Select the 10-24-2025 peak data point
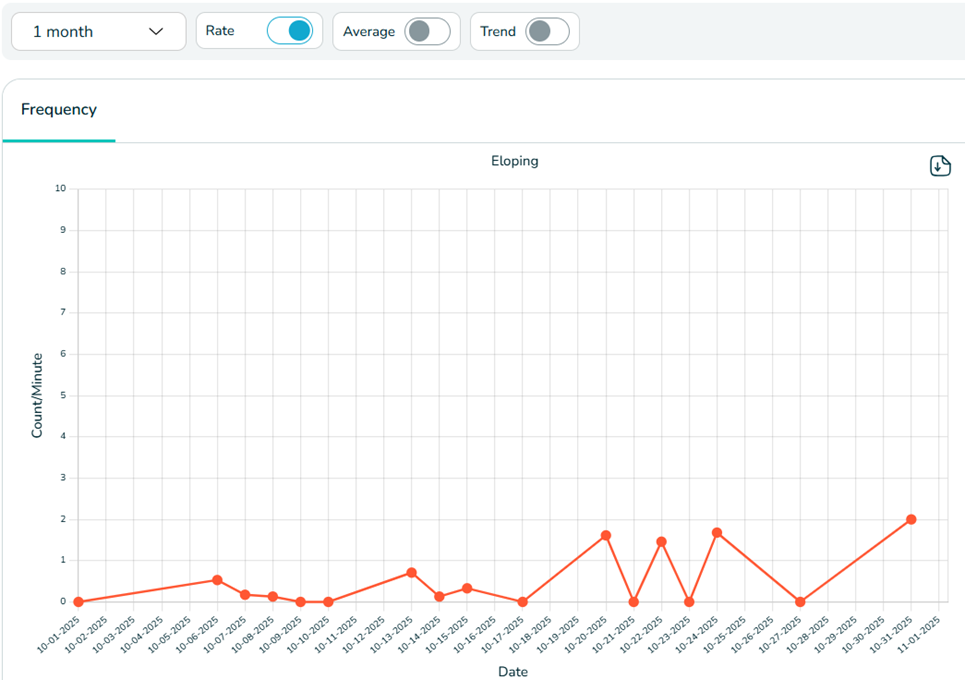 point(717,533)
